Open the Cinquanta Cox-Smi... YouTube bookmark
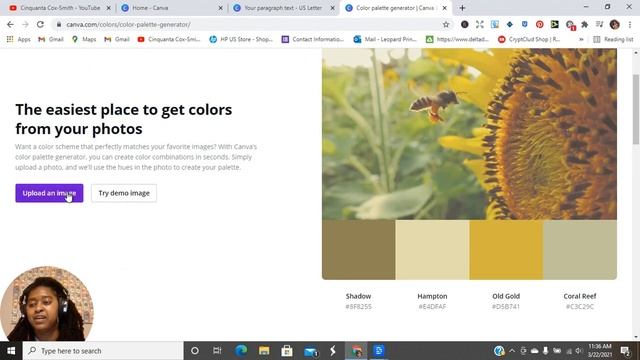This screenshot has height=360, width=640. point(169,39)
